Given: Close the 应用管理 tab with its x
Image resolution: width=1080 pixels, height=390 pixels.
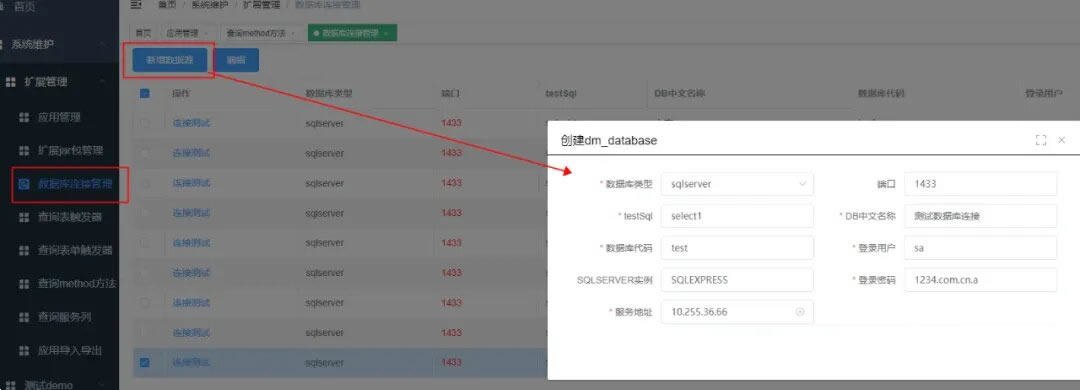Looking at the screenshot, I should (205, 33).
